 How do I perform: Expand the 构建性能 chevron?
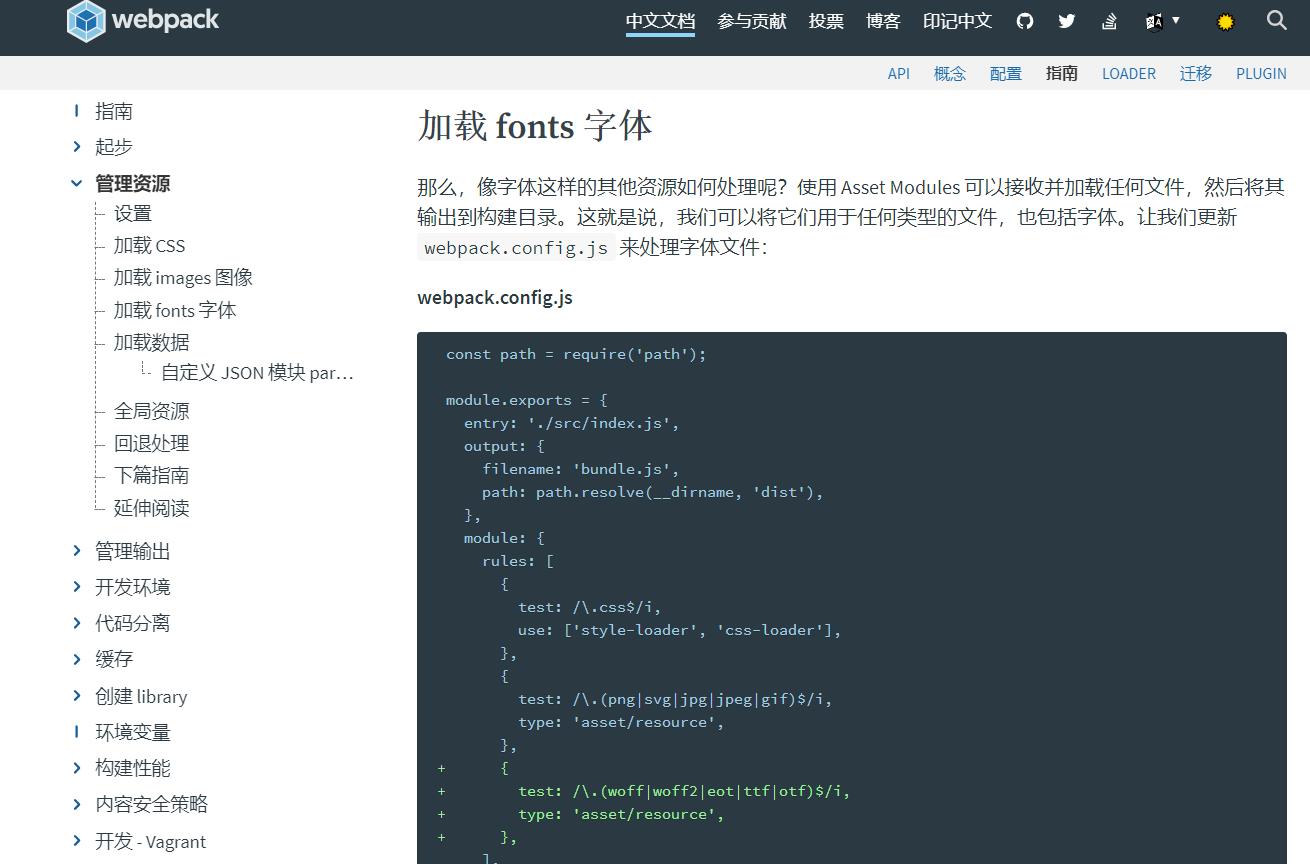[x=77, y=767]
